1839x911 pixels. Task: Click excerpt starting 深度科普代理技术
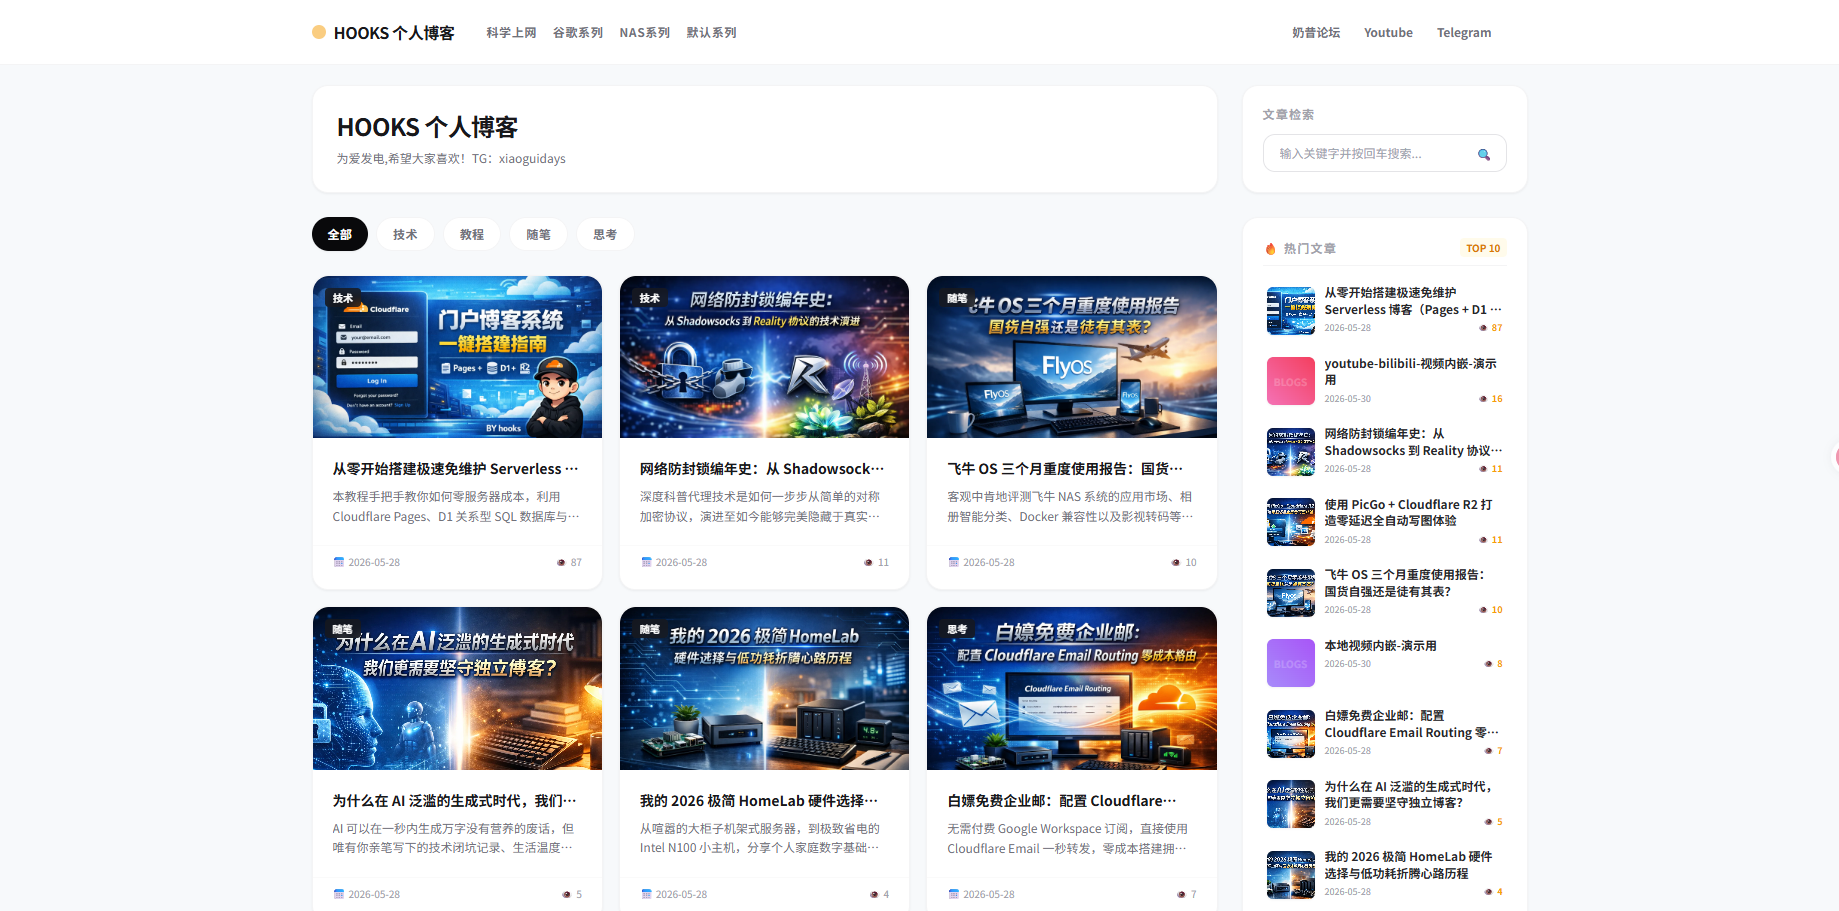760,507
